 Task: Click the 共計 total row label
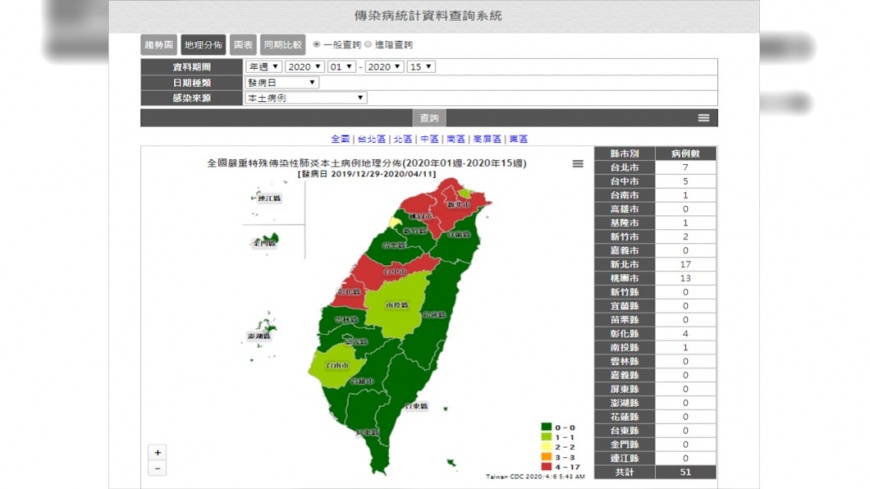point(625,472)
